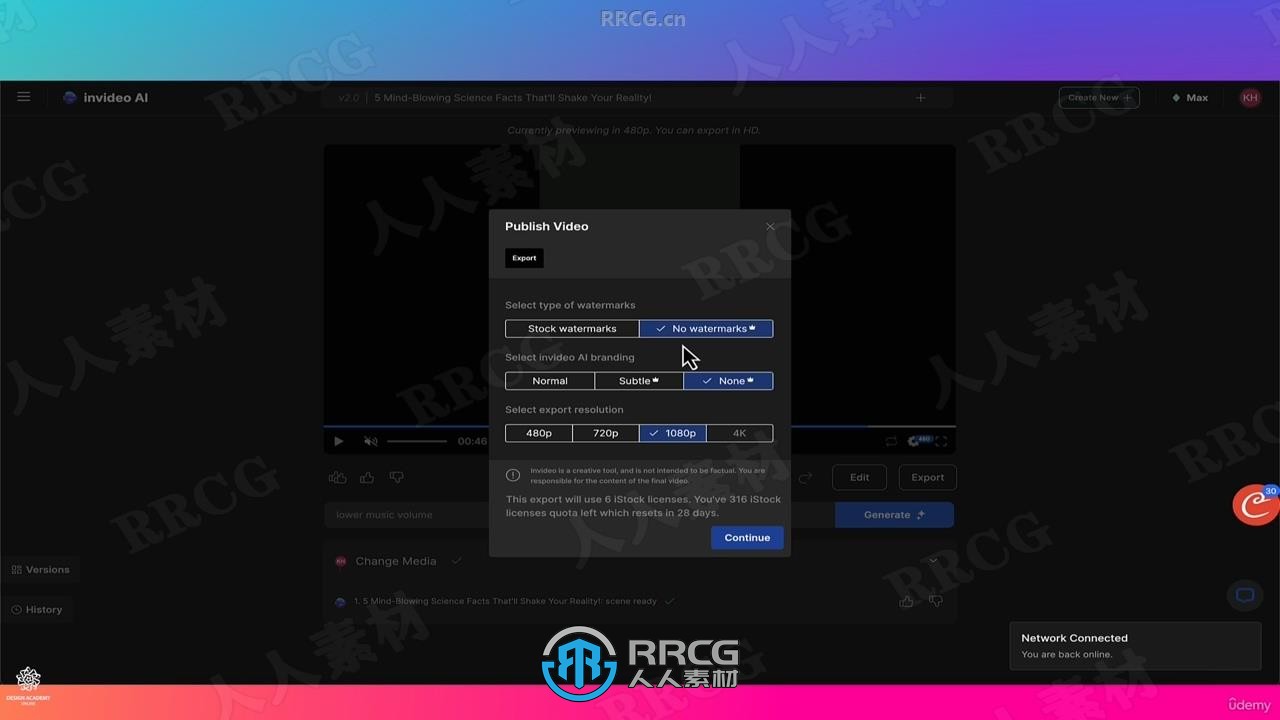Click the double thumbs-up icon

337,478
